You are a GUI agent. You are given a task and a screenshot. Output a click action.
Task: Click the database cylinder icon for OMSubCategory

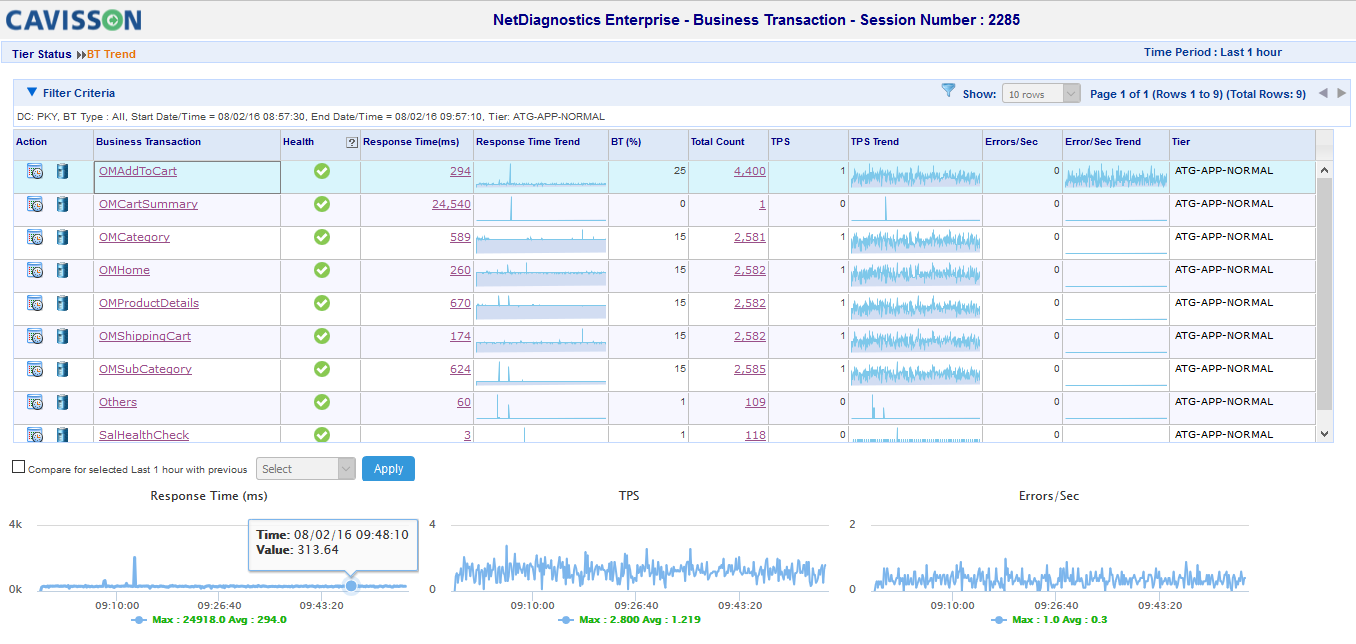[62, 370]
